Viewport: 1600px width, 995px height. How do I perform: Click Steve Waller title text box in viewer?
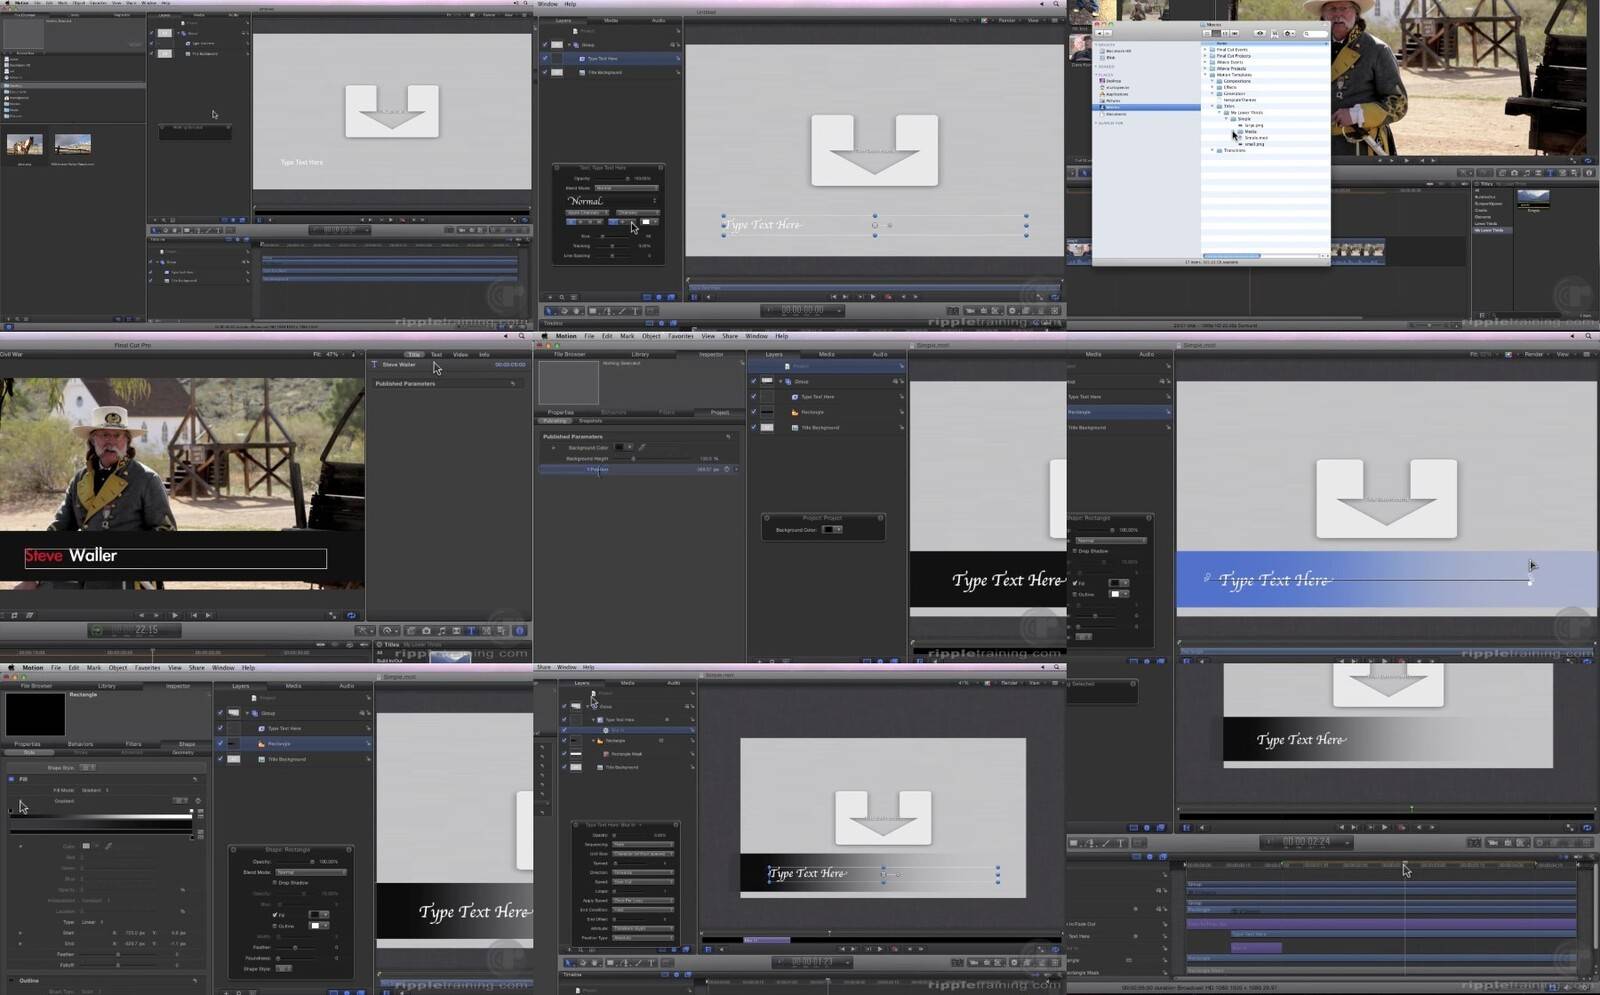pos(175,557)
